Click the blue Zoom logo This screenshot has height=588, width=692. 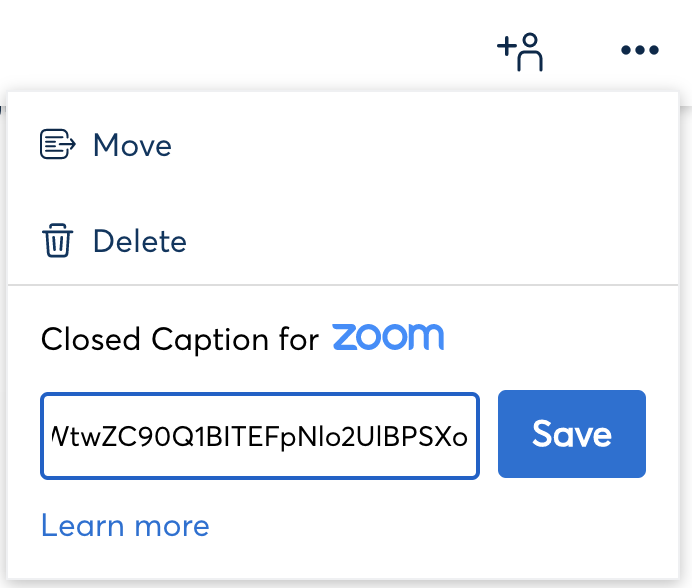tap(388, 337)
